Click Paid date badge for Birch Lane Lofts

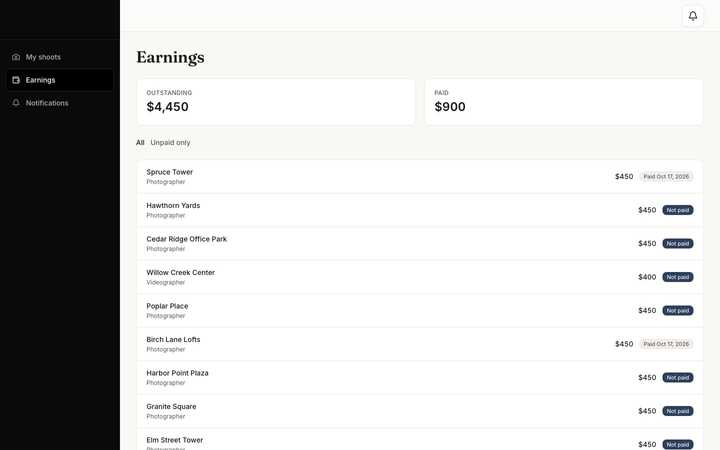coord(666,344)
